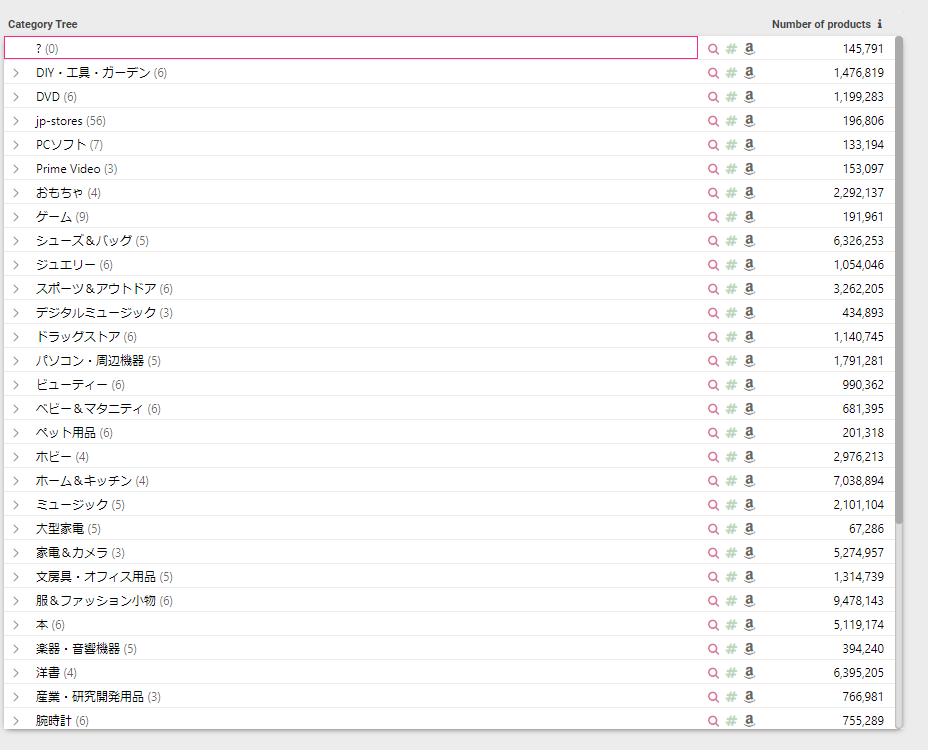
Task: Click hash icon for Prime Video row
Action: pyautogui.click(x=731, y=169)
